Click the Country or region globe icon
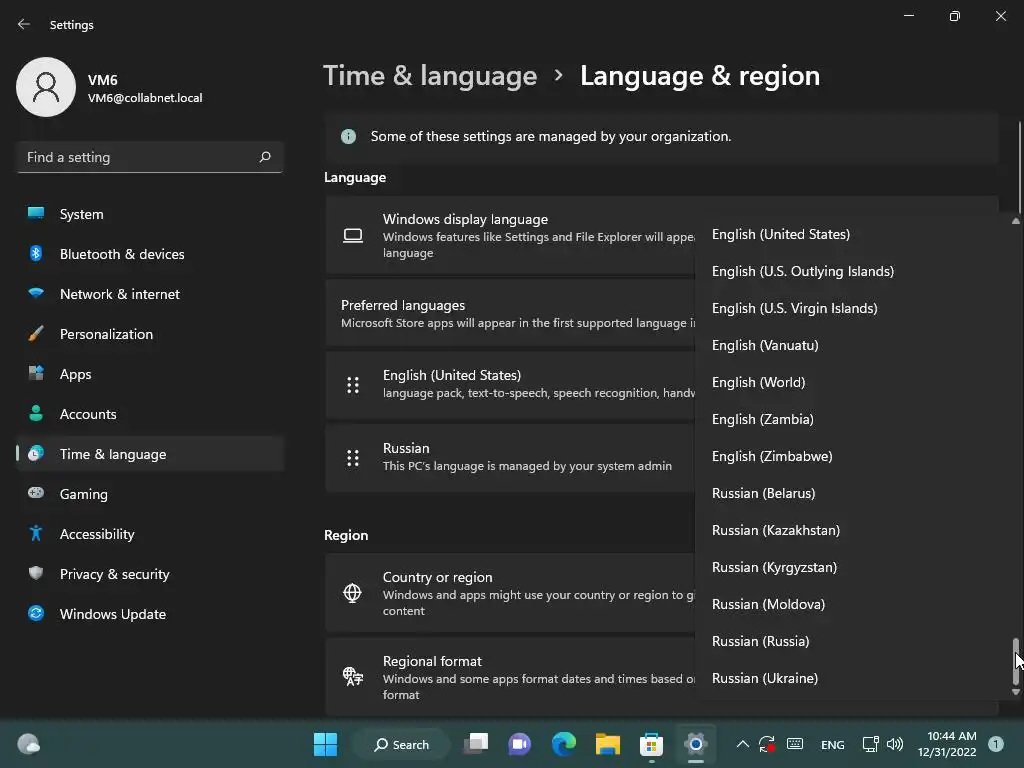This screenshot has width=1024, height=768. point(353,593)
